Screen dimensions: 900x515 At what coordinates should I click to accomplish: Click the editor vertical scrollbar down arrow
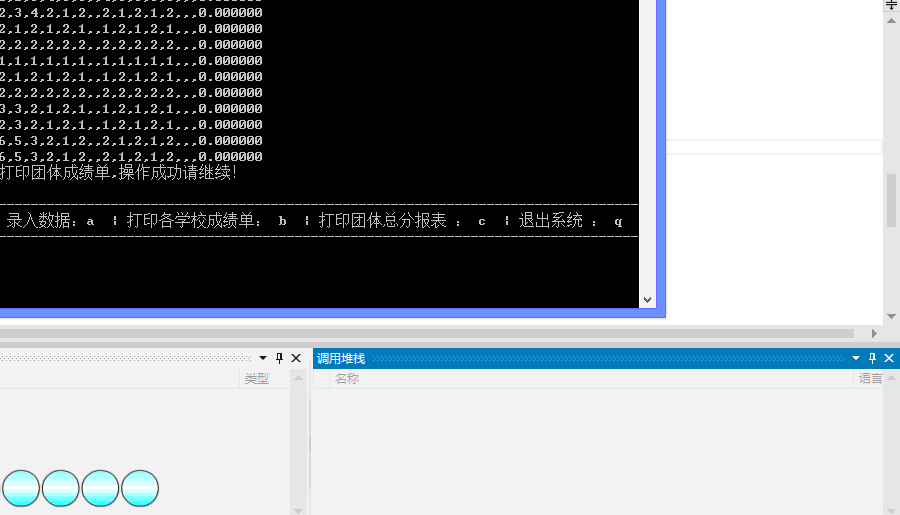coord(891,316)
